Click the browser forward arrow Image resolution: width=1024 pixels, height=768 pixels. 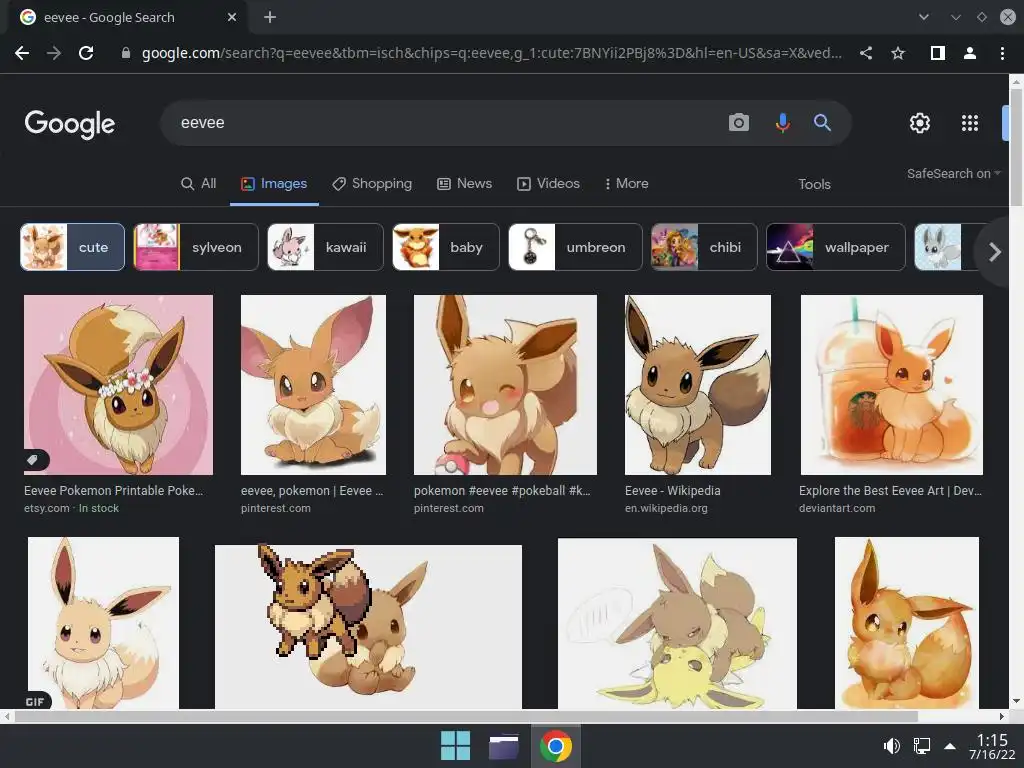pyautogui.click(x=54, y=53)
